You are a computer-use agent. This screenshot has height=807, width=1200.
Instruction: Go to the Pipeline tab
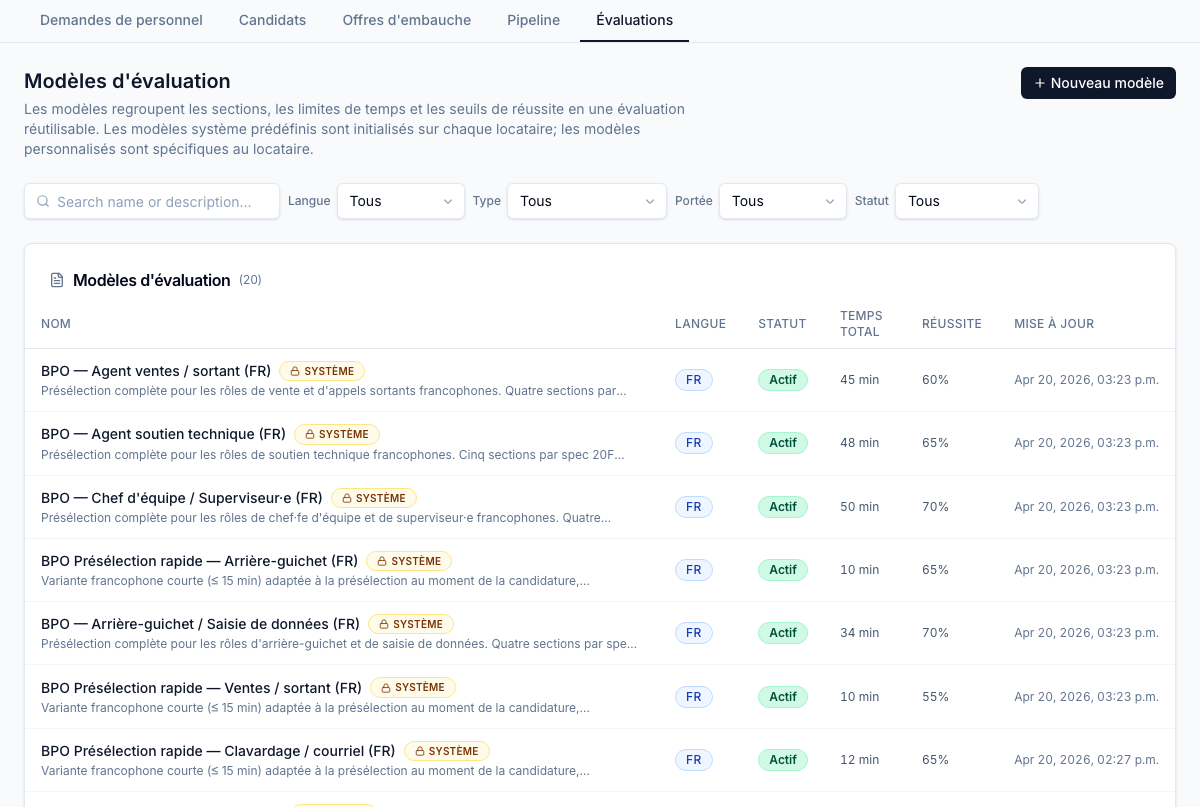(x=533, y=20)
